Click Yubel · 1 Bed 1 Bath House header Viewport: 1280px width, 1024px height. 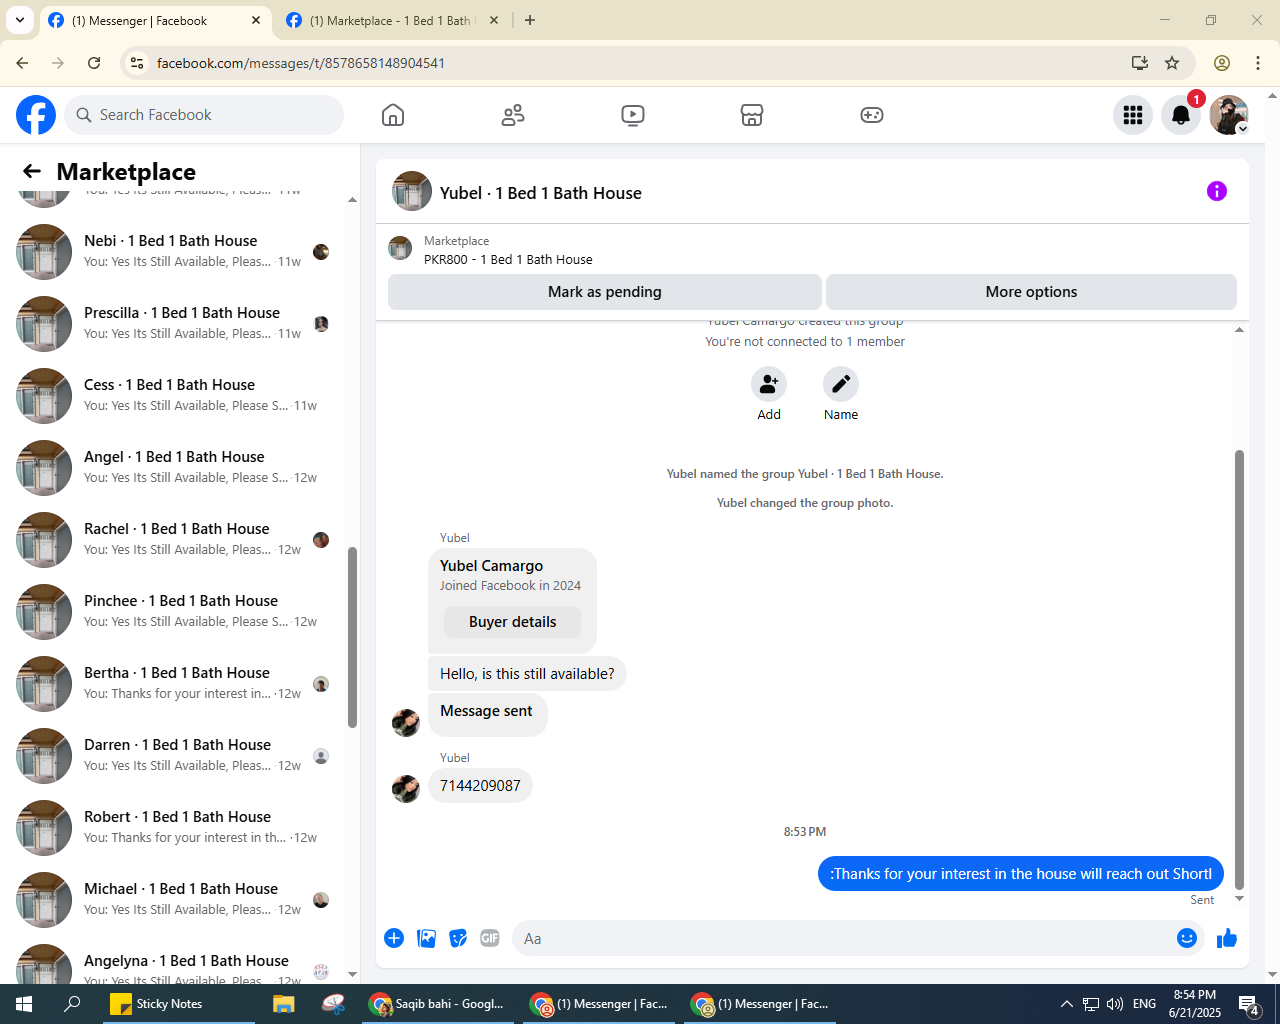pyautogui.click(x=541, y=193)
